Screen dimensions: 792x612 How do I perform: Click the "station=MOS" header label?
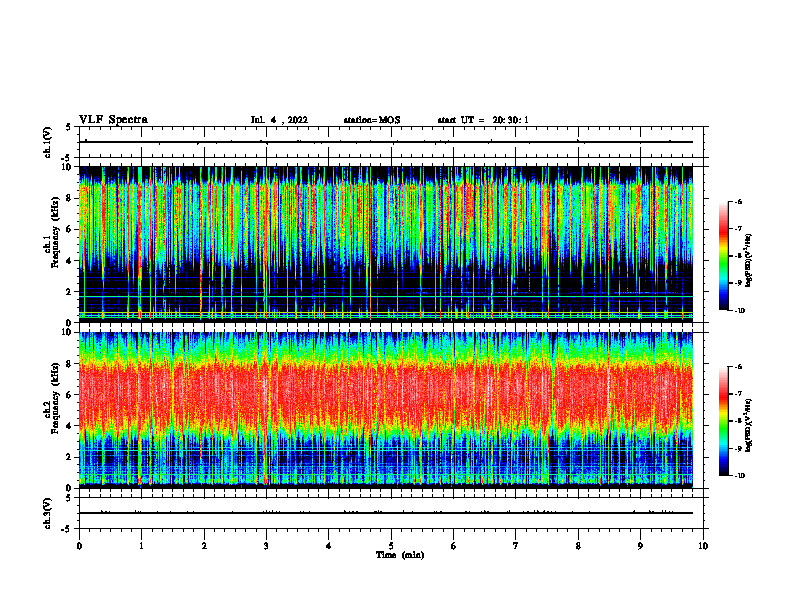pyautogui.click(x=372, y=120)
